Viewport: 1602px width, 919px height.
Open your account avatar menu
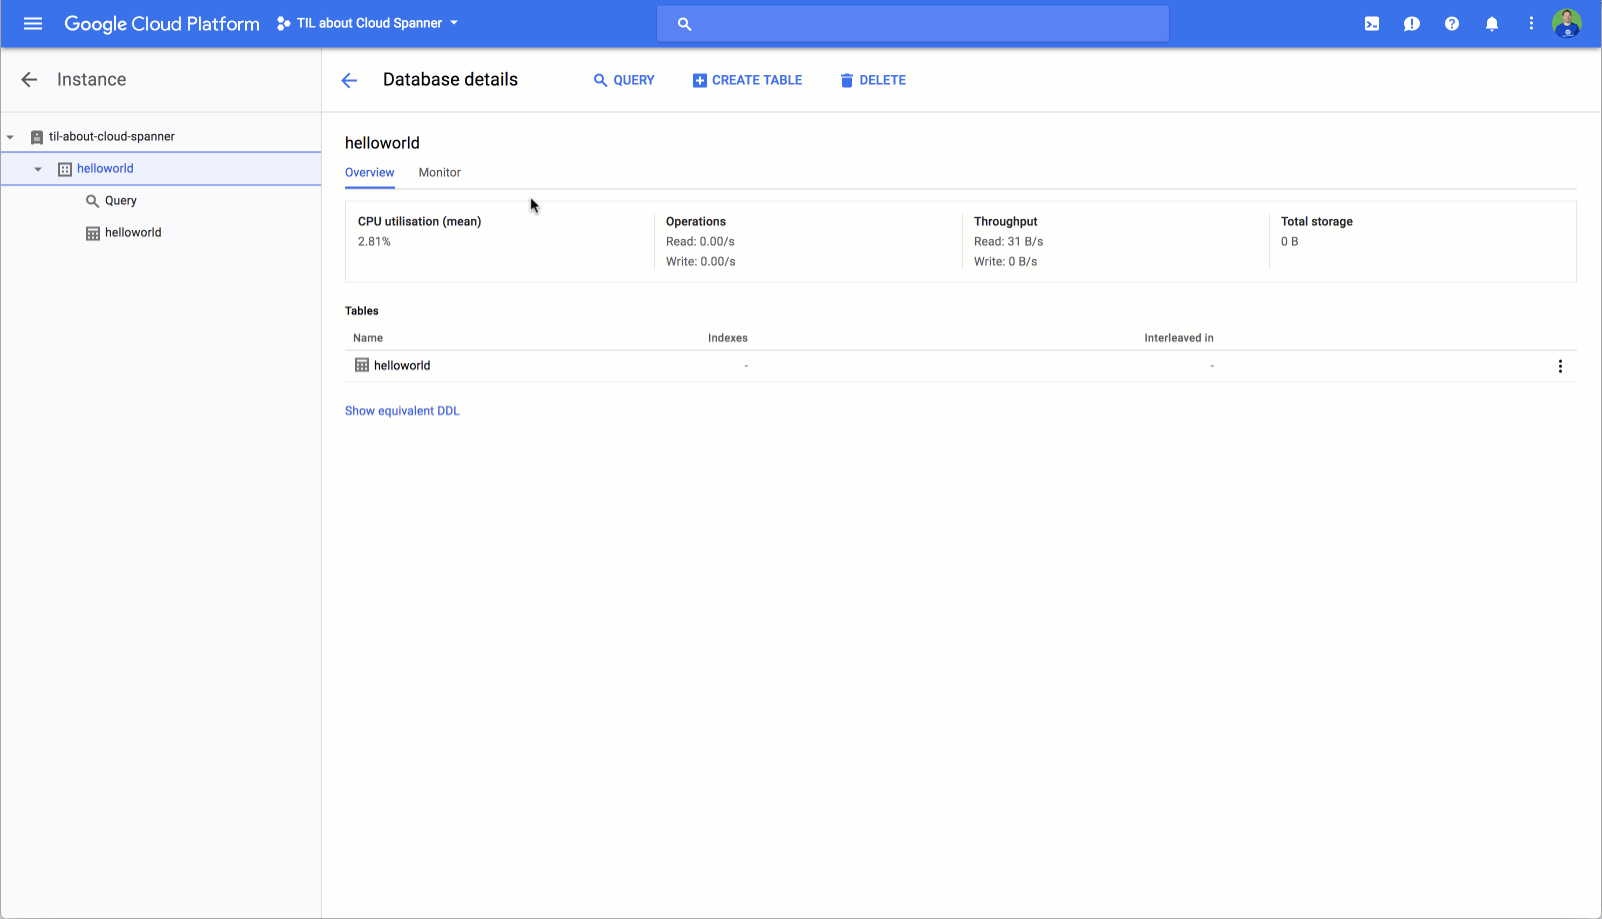click(x=1566, y=23)
